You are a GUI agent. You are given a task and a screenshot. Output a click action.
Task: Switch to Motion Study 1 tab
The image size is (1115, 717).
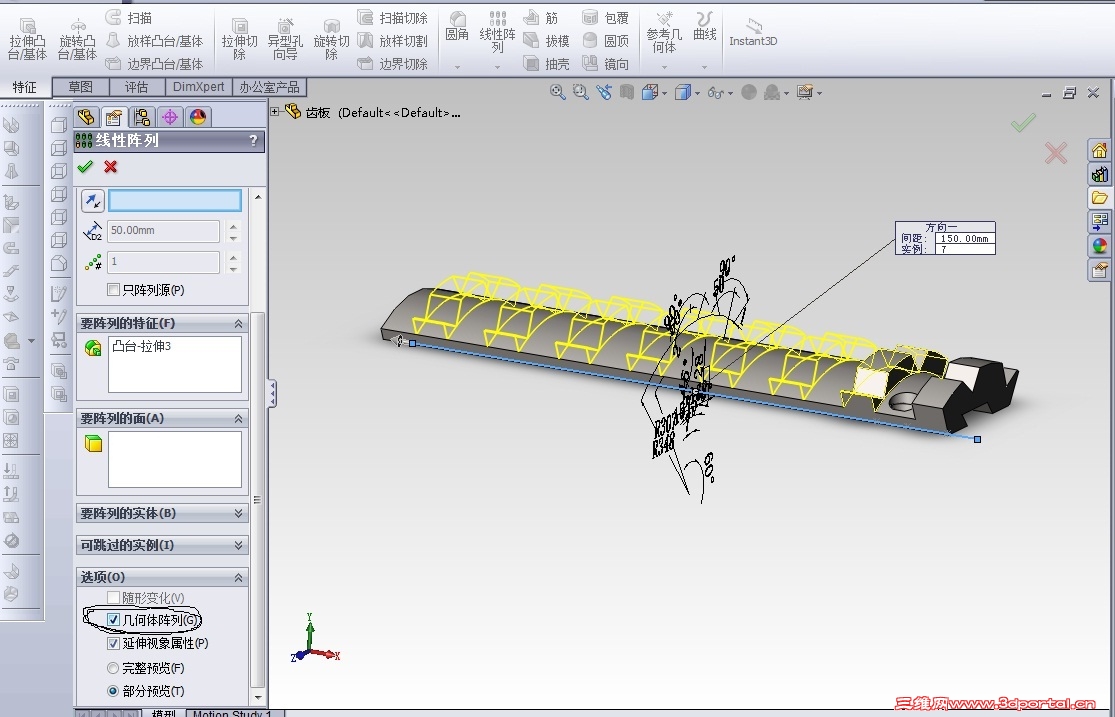point(233,713)
